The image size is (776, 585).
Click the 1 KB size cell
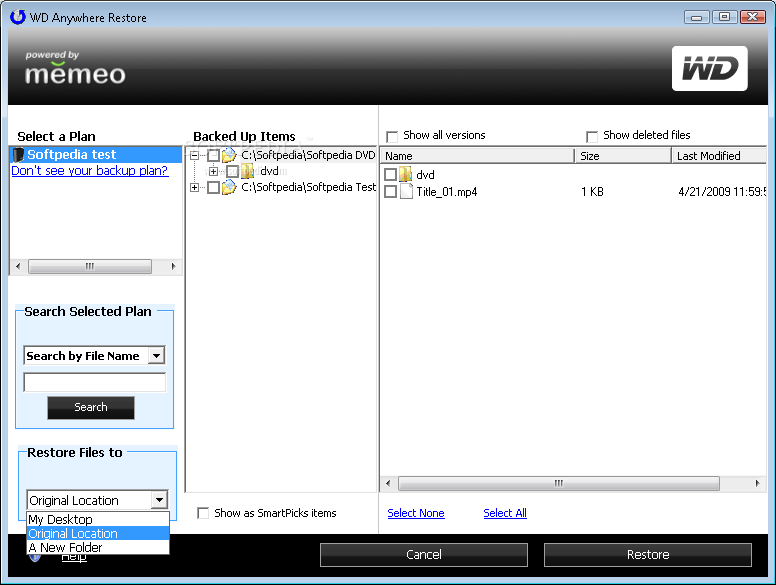592,192
